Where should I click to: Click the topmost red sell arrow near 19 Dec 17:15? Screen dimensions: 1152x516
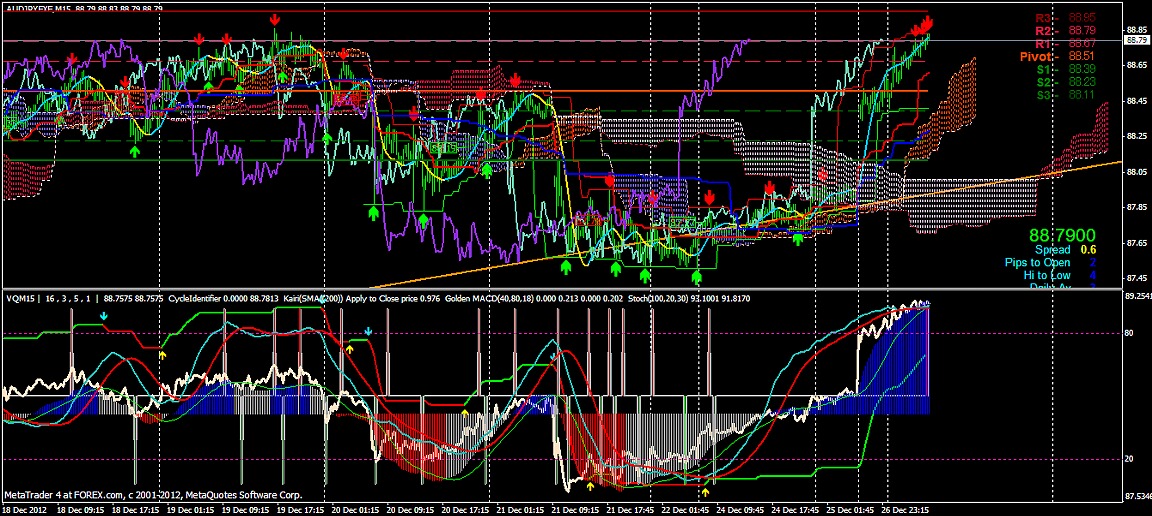point(274,19)
